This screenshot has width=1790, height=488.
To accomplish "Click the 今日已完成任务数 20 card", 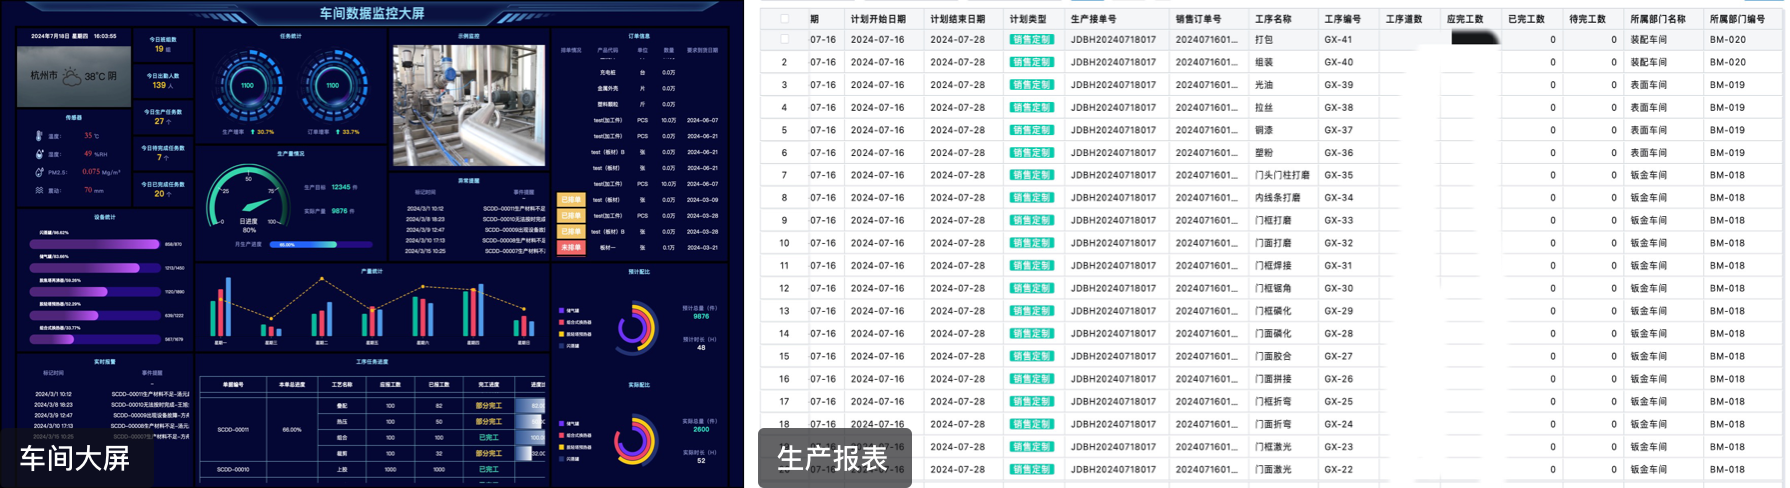I will [163, 189].
